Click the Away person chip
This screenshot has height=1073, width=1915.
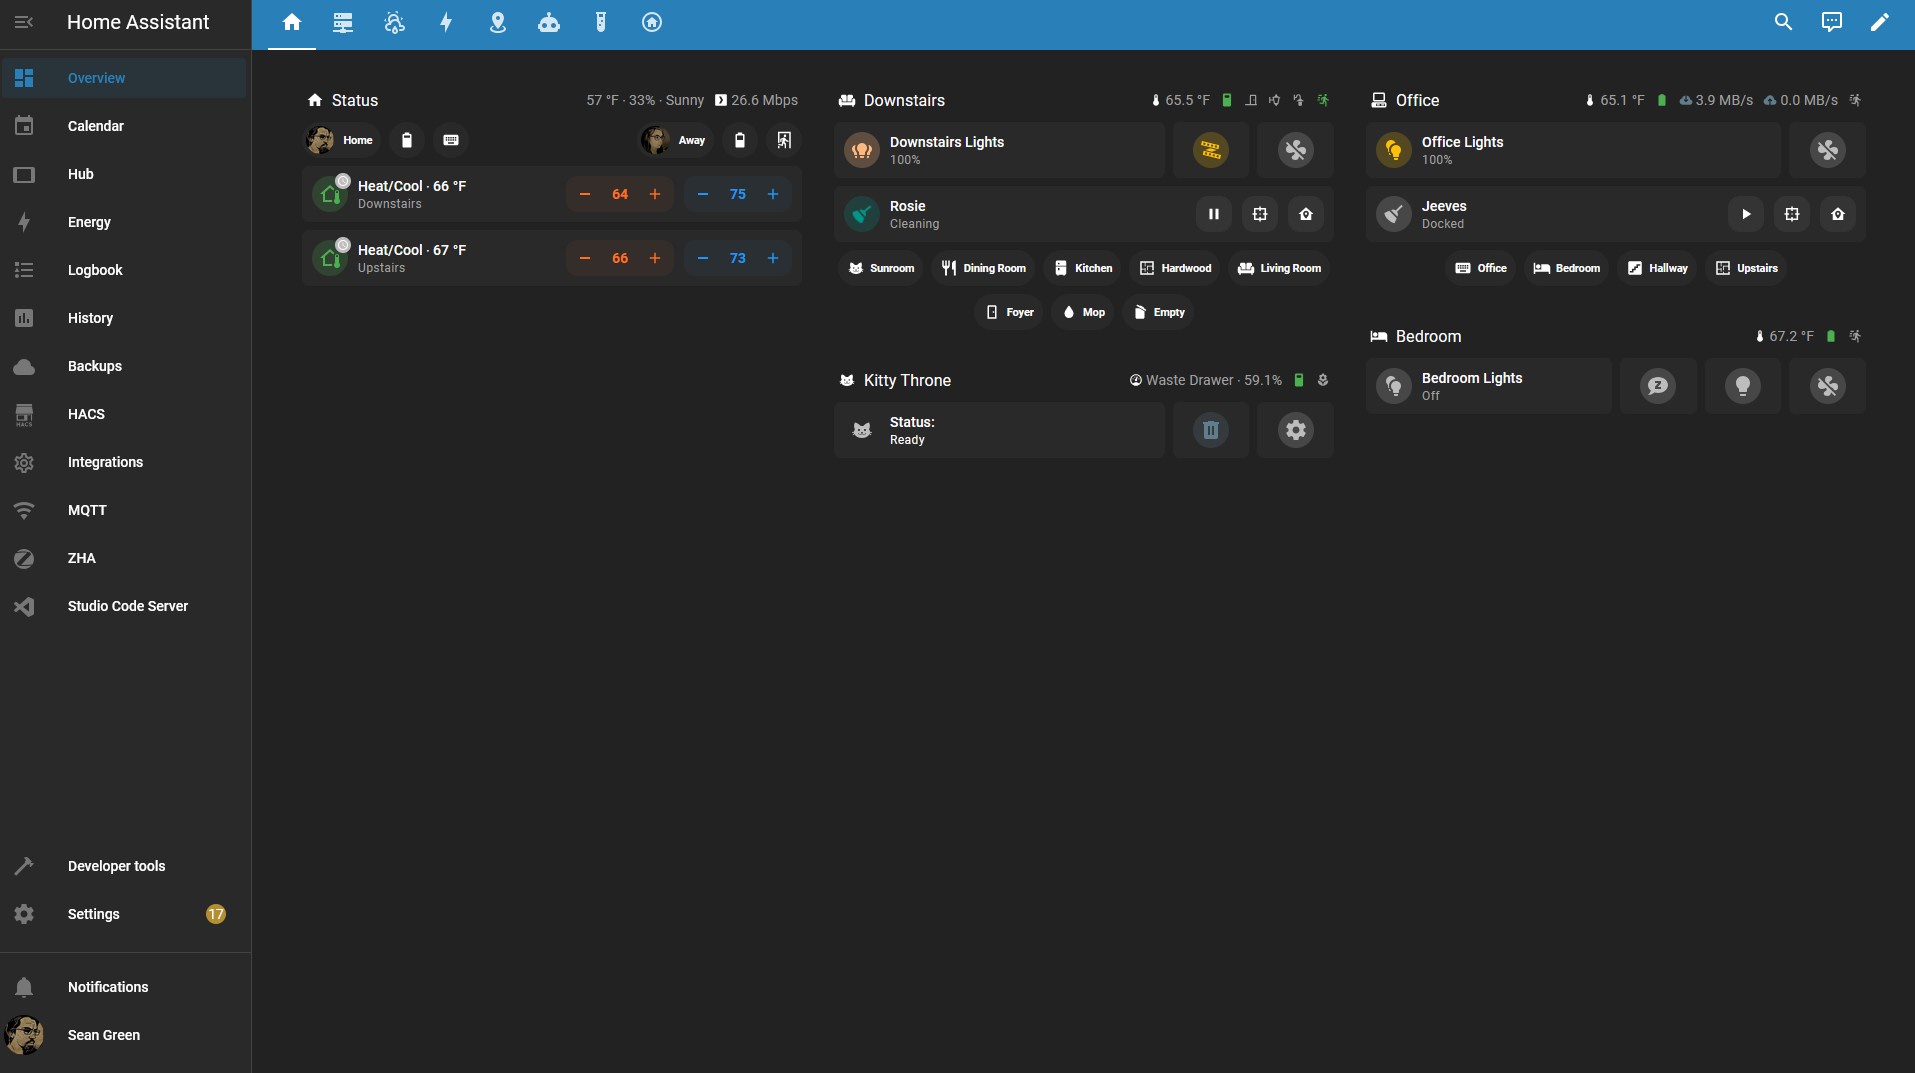(x=677, y=140)
